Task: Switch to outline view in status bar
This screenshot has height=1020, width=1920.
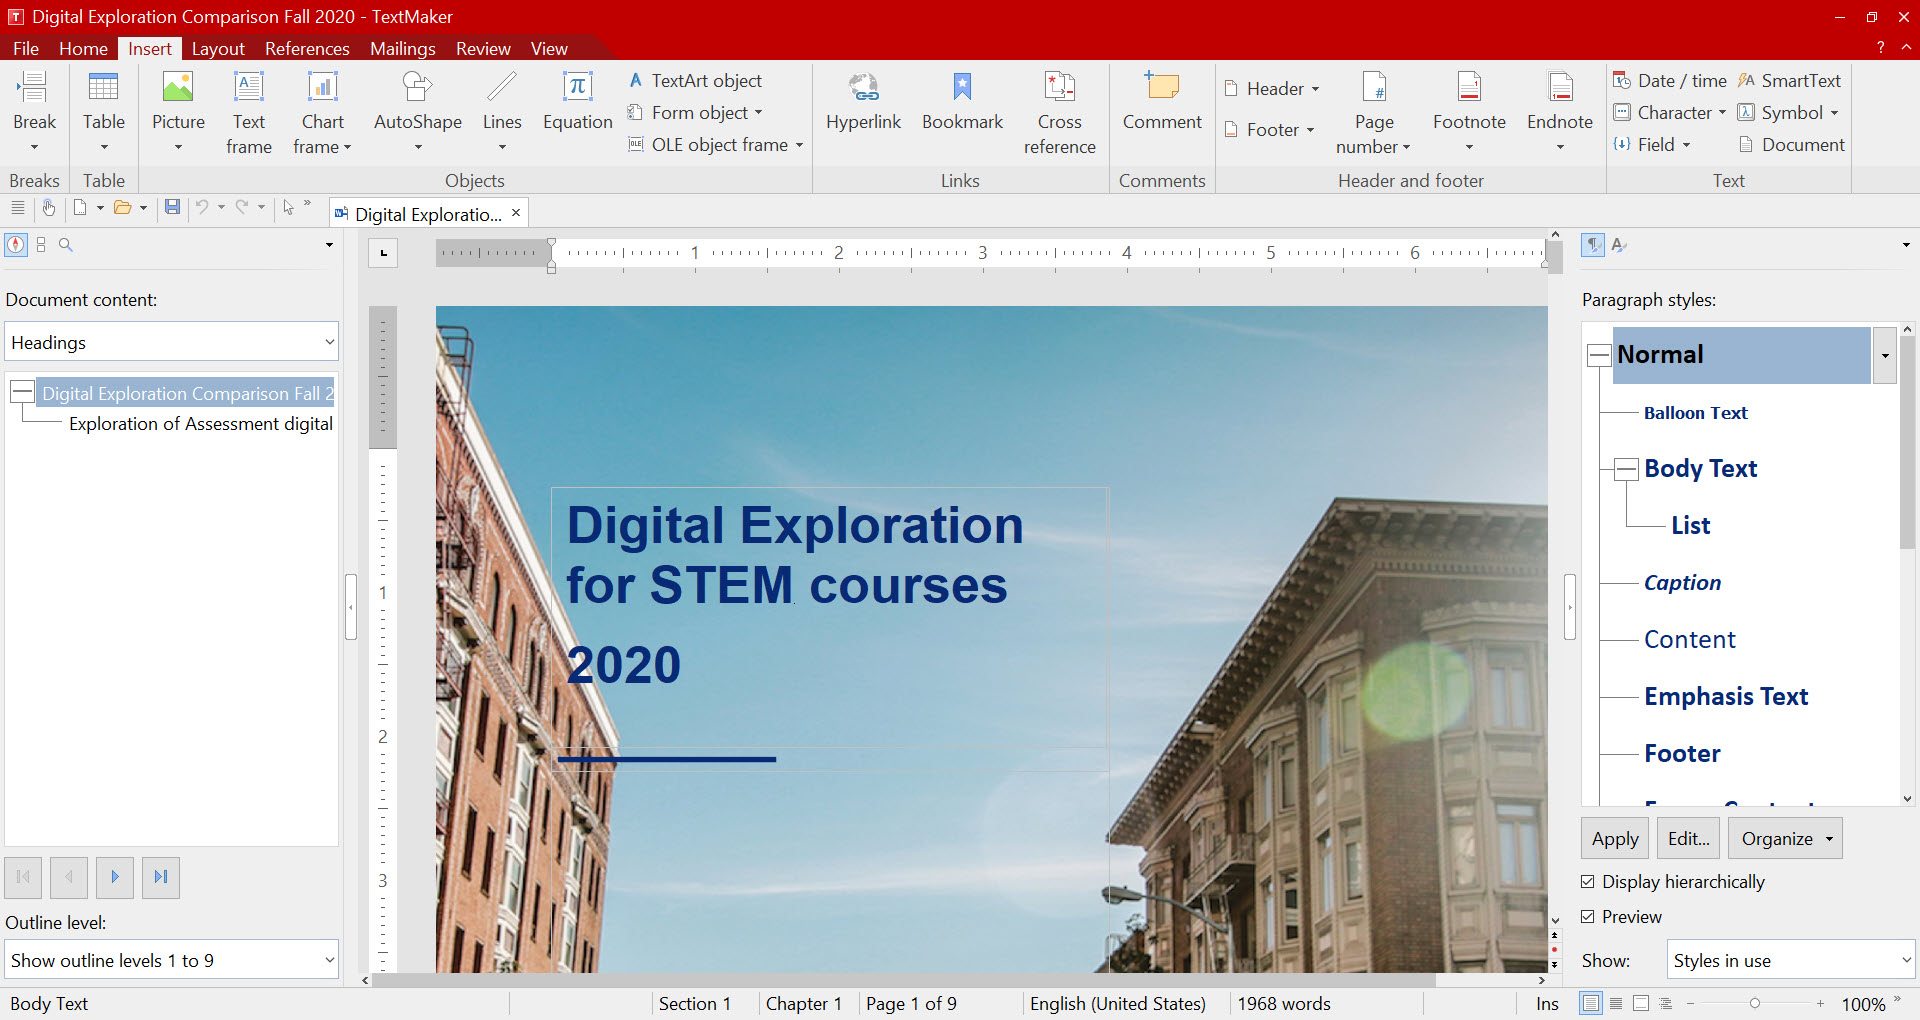Action: click(x=1666, y=1003)
